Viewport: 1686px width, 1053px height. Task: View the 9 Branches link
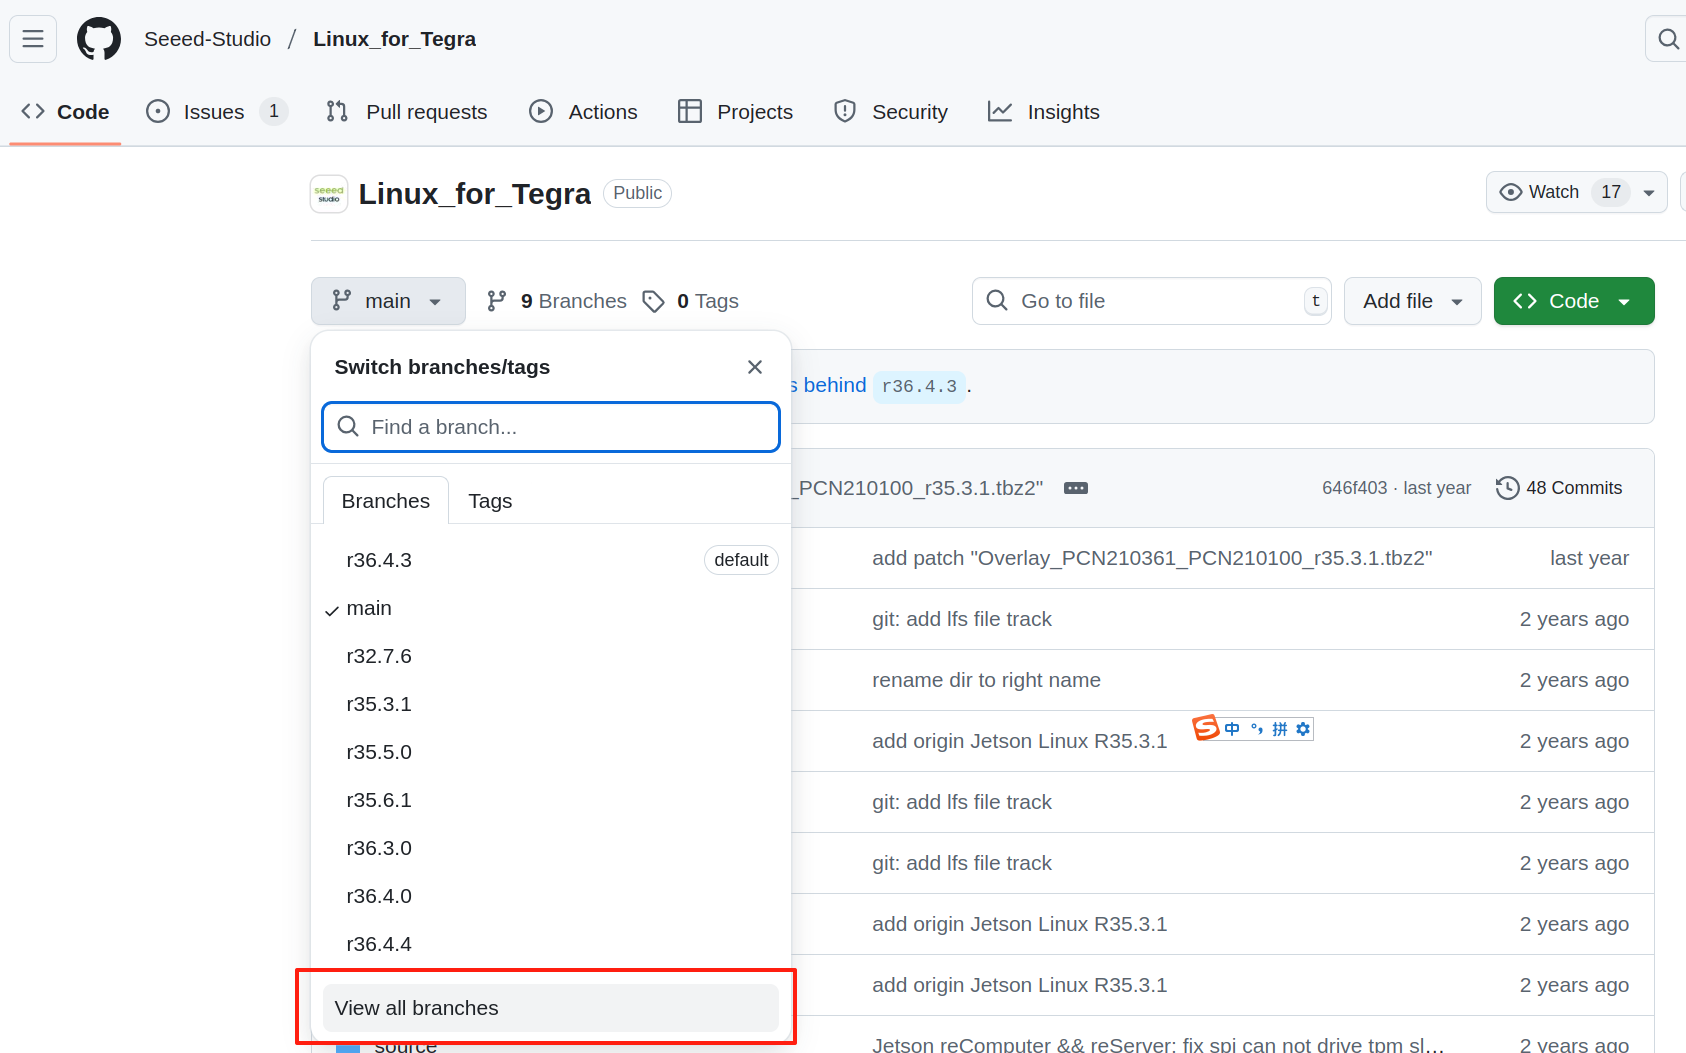point(556,301)
